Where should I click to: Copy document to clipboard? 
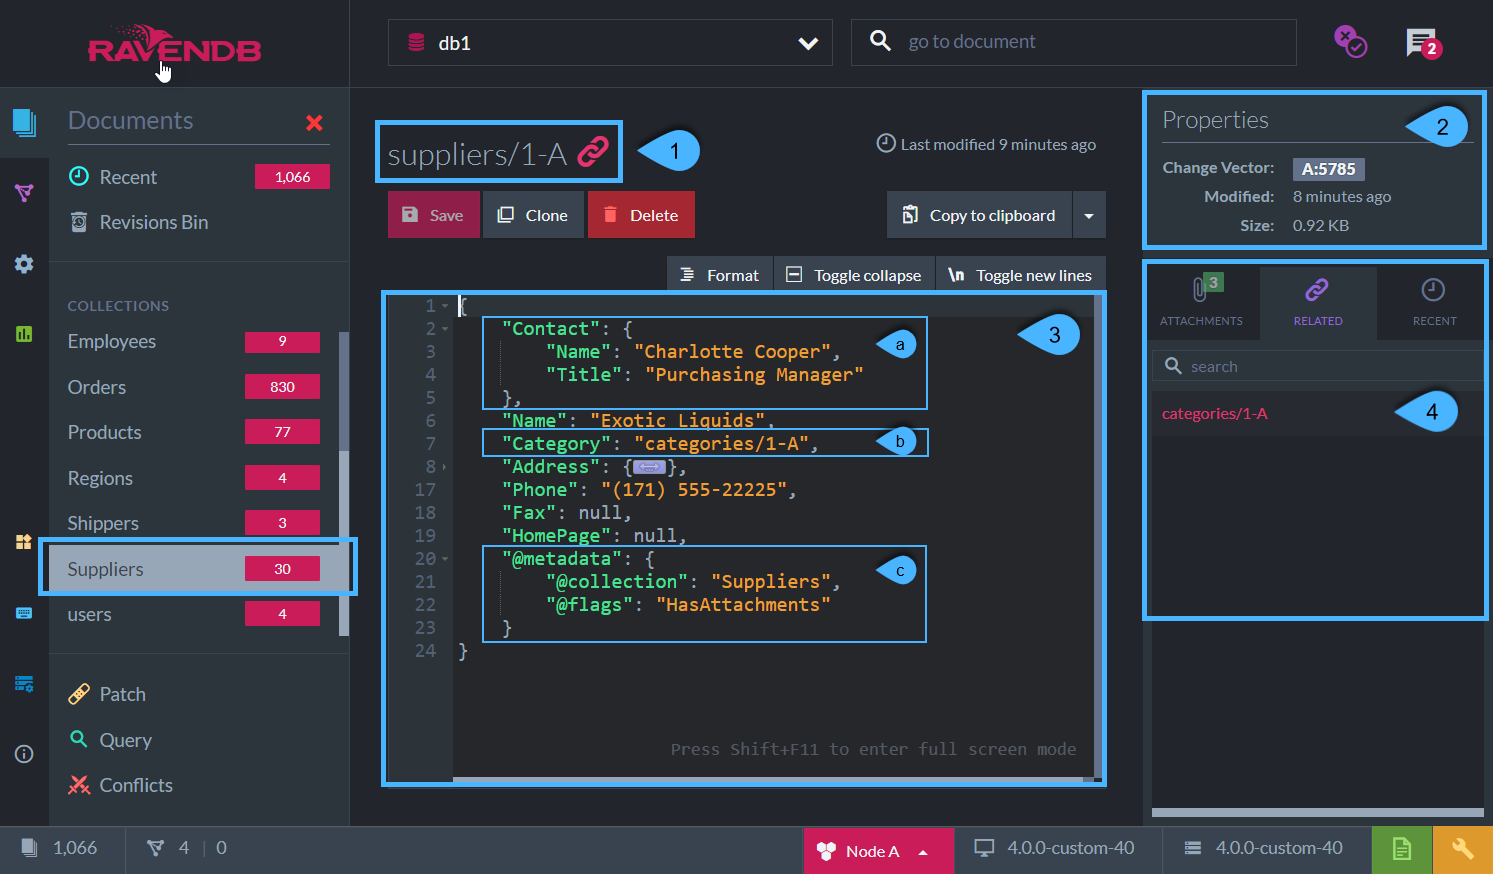point(979,215)
